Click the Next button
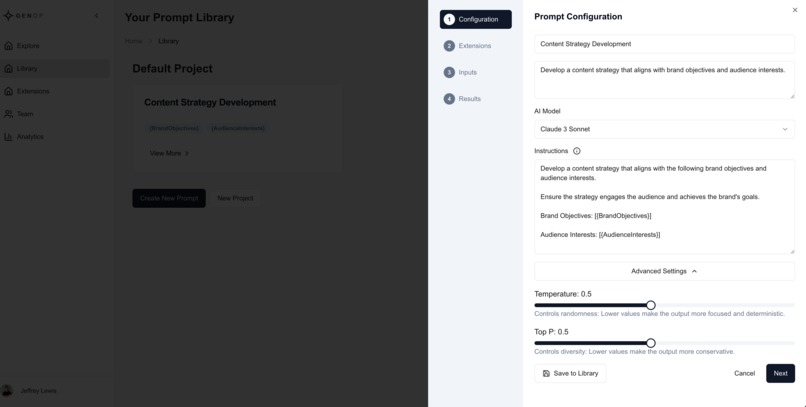 click(780, 374)
